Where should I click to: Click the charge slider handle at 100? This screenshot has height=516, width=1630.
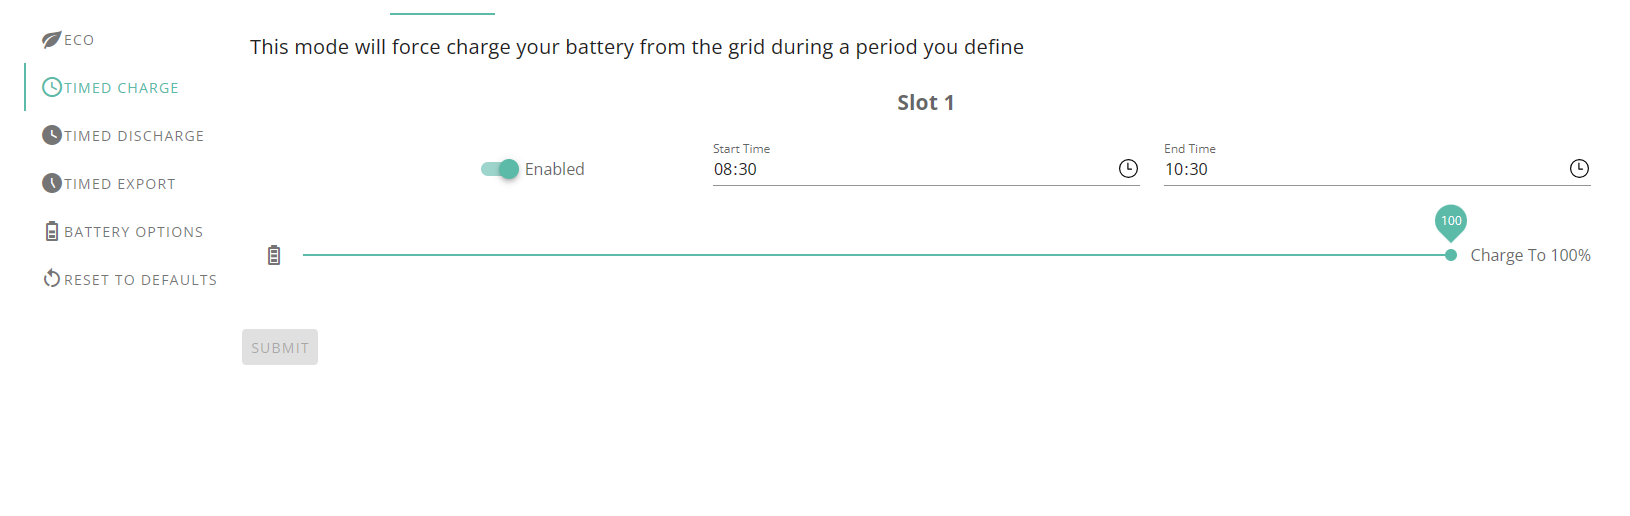point(1451,255)
